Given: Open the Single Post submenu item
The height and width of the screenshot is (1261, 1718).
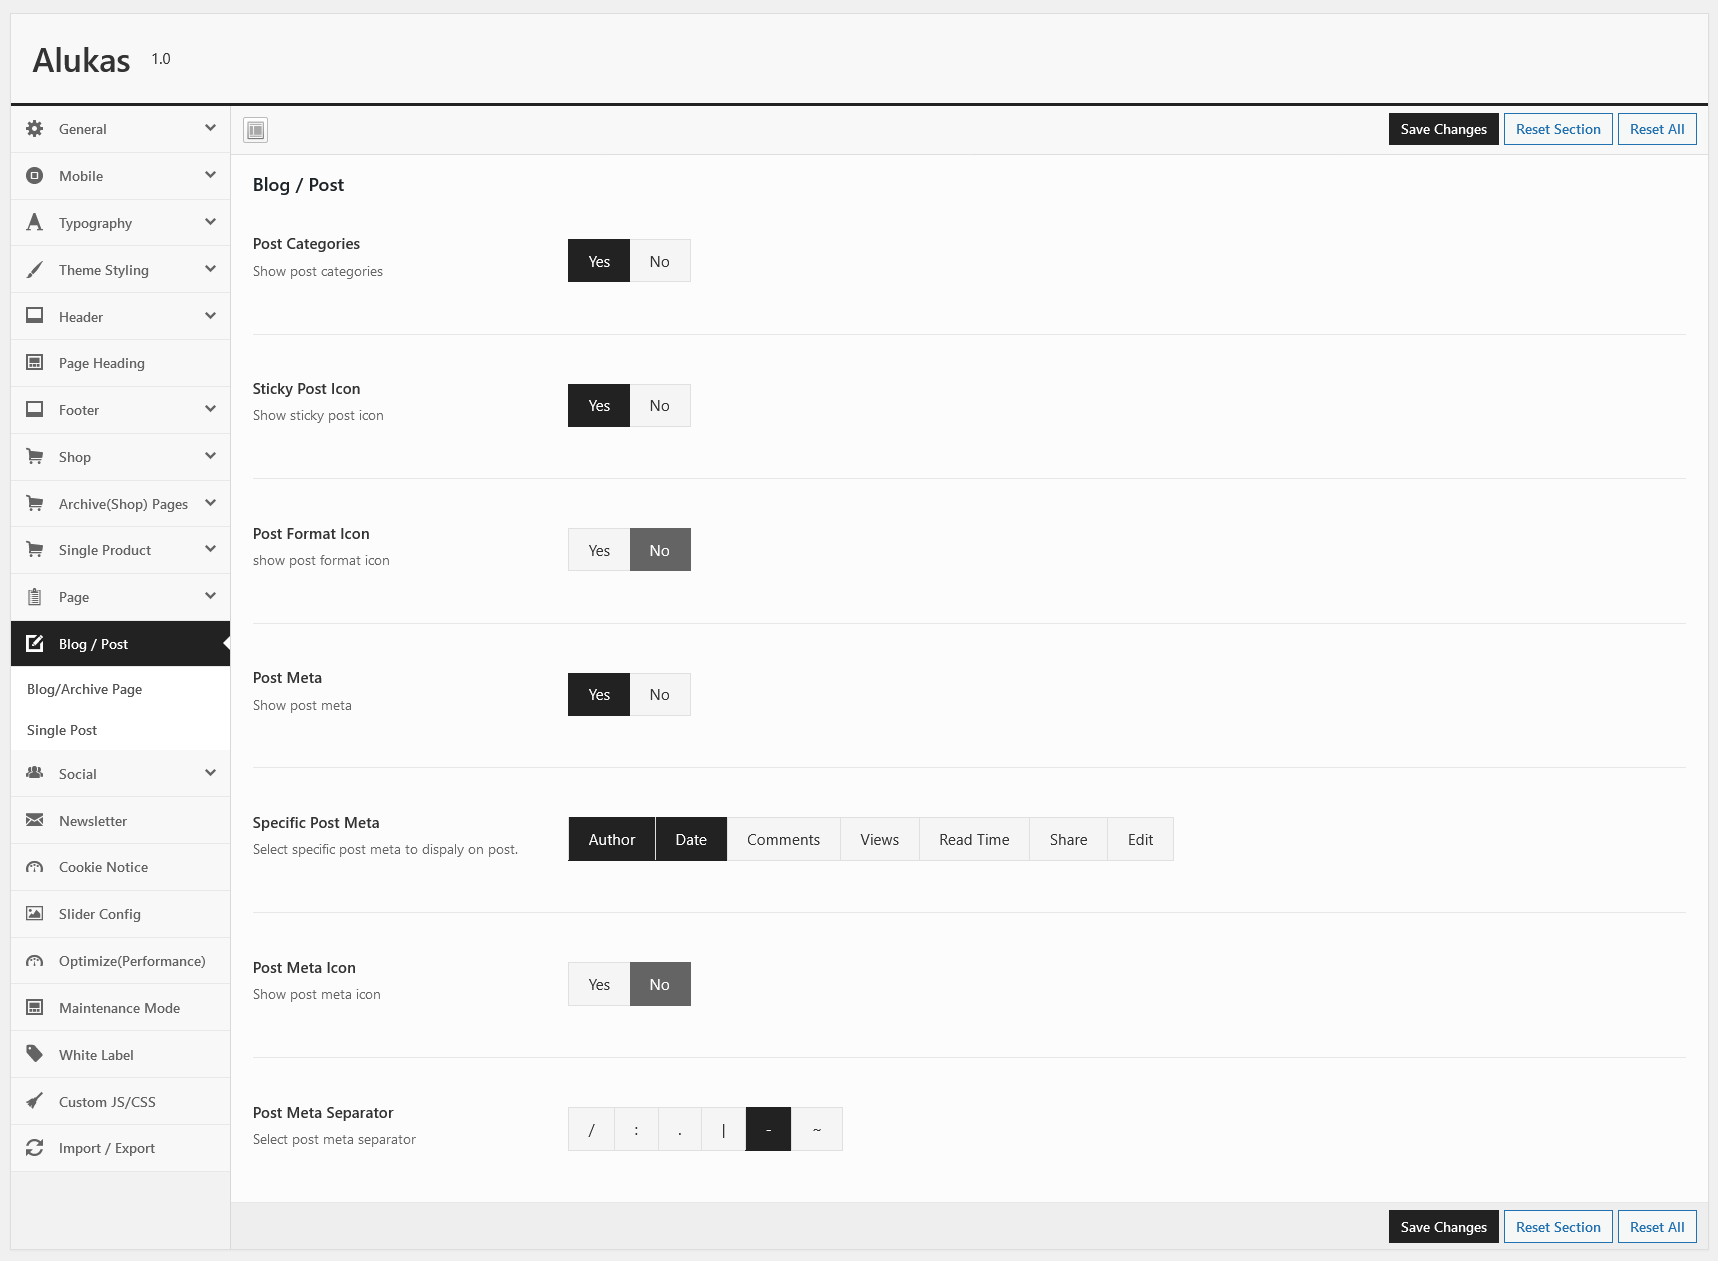Looking at the screenshot, I should click(62, 730).
